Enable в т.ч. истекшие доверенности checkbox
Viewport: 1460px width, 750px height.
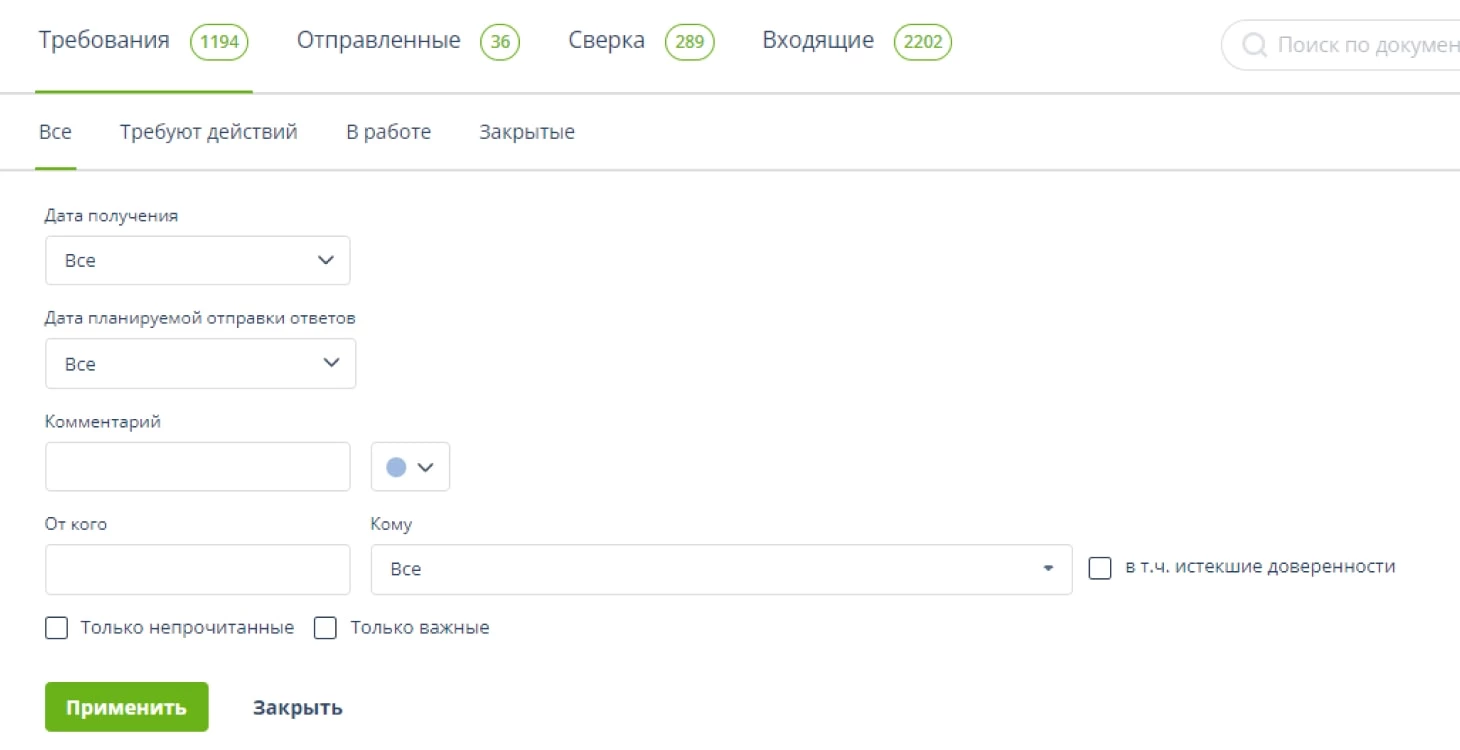(x=1100, y=568)
